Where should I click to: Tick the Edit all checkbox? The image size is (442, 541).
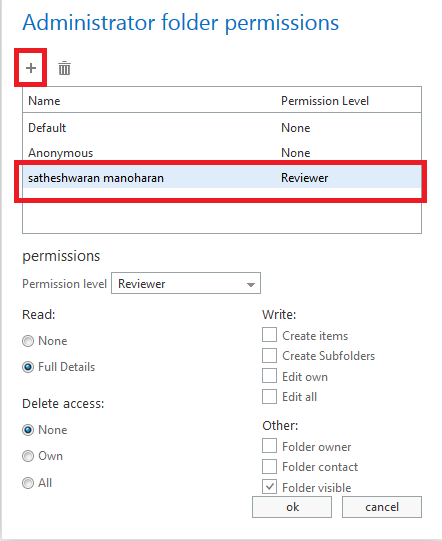(269, 396)
